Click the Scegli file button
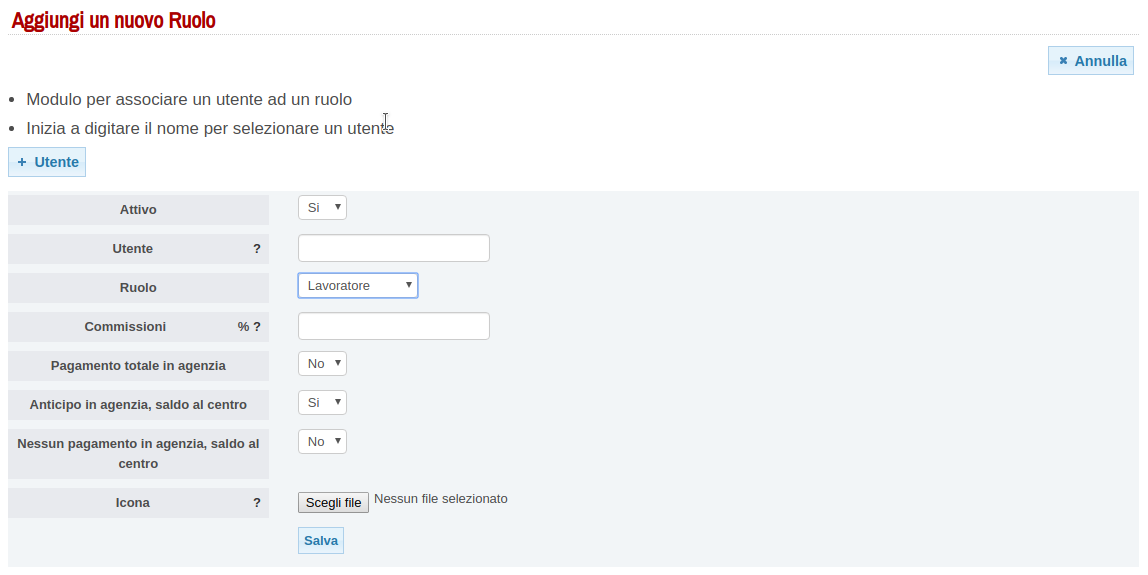This screenshot has width=1148, height=575. pos(333,502)
